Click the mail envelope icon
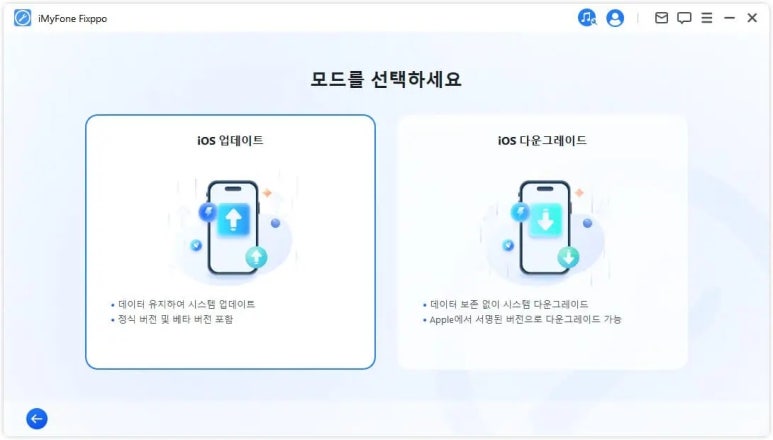The width and height of the screenshot is (773, 440). pyautogui.click(x=661, y=18)
